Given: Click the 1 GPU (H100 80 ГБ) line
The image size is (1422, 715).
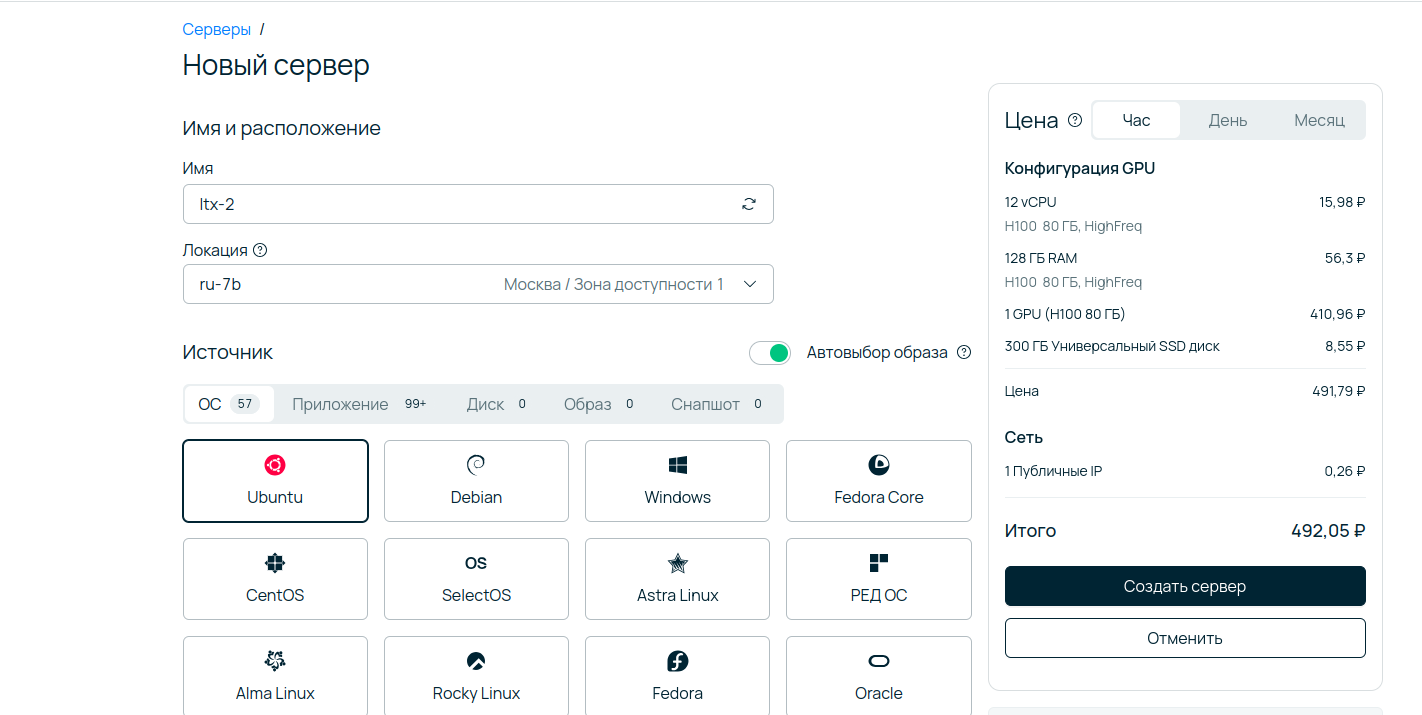Looking at the screenshot, I should [1185, 314].
